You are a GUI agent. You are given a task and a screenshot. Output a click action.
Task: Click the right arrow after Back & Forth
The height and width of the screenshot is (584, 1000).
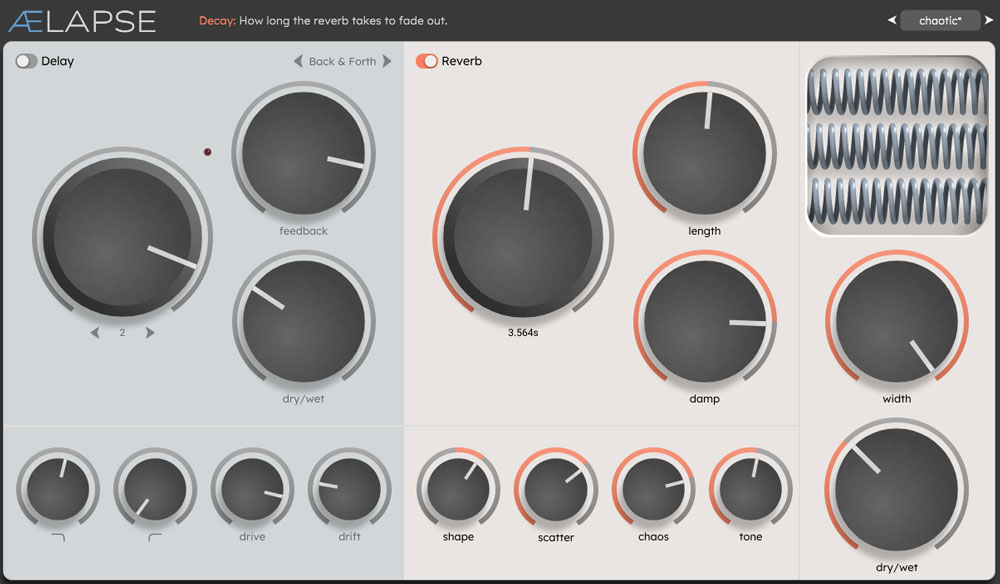[387, 61]
